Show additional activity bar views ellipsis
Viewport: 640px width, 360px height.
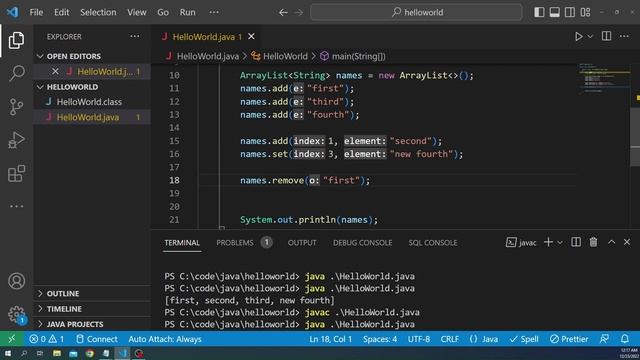point(16,206)
